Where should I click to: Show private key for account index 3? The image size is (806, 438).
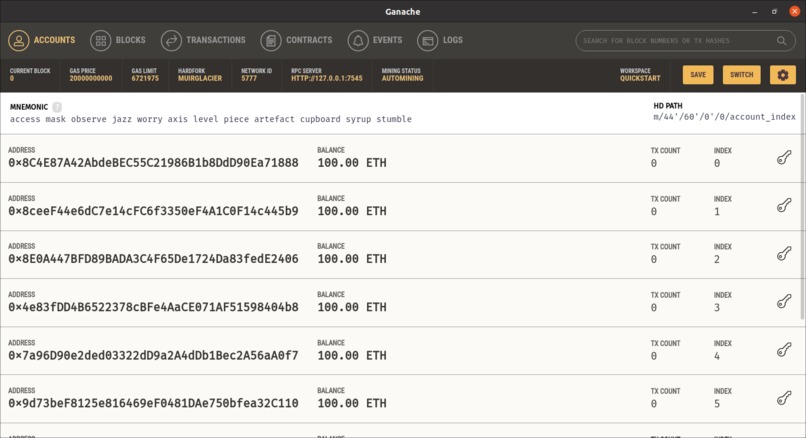tap(784, 302)
